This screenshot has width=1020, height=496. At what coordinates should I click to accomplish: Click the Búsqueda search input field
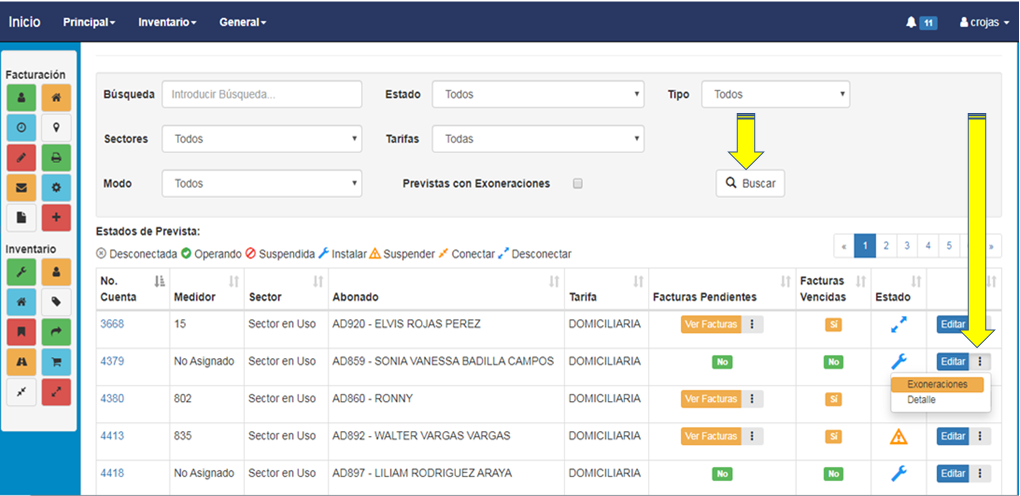click(262, 94)
